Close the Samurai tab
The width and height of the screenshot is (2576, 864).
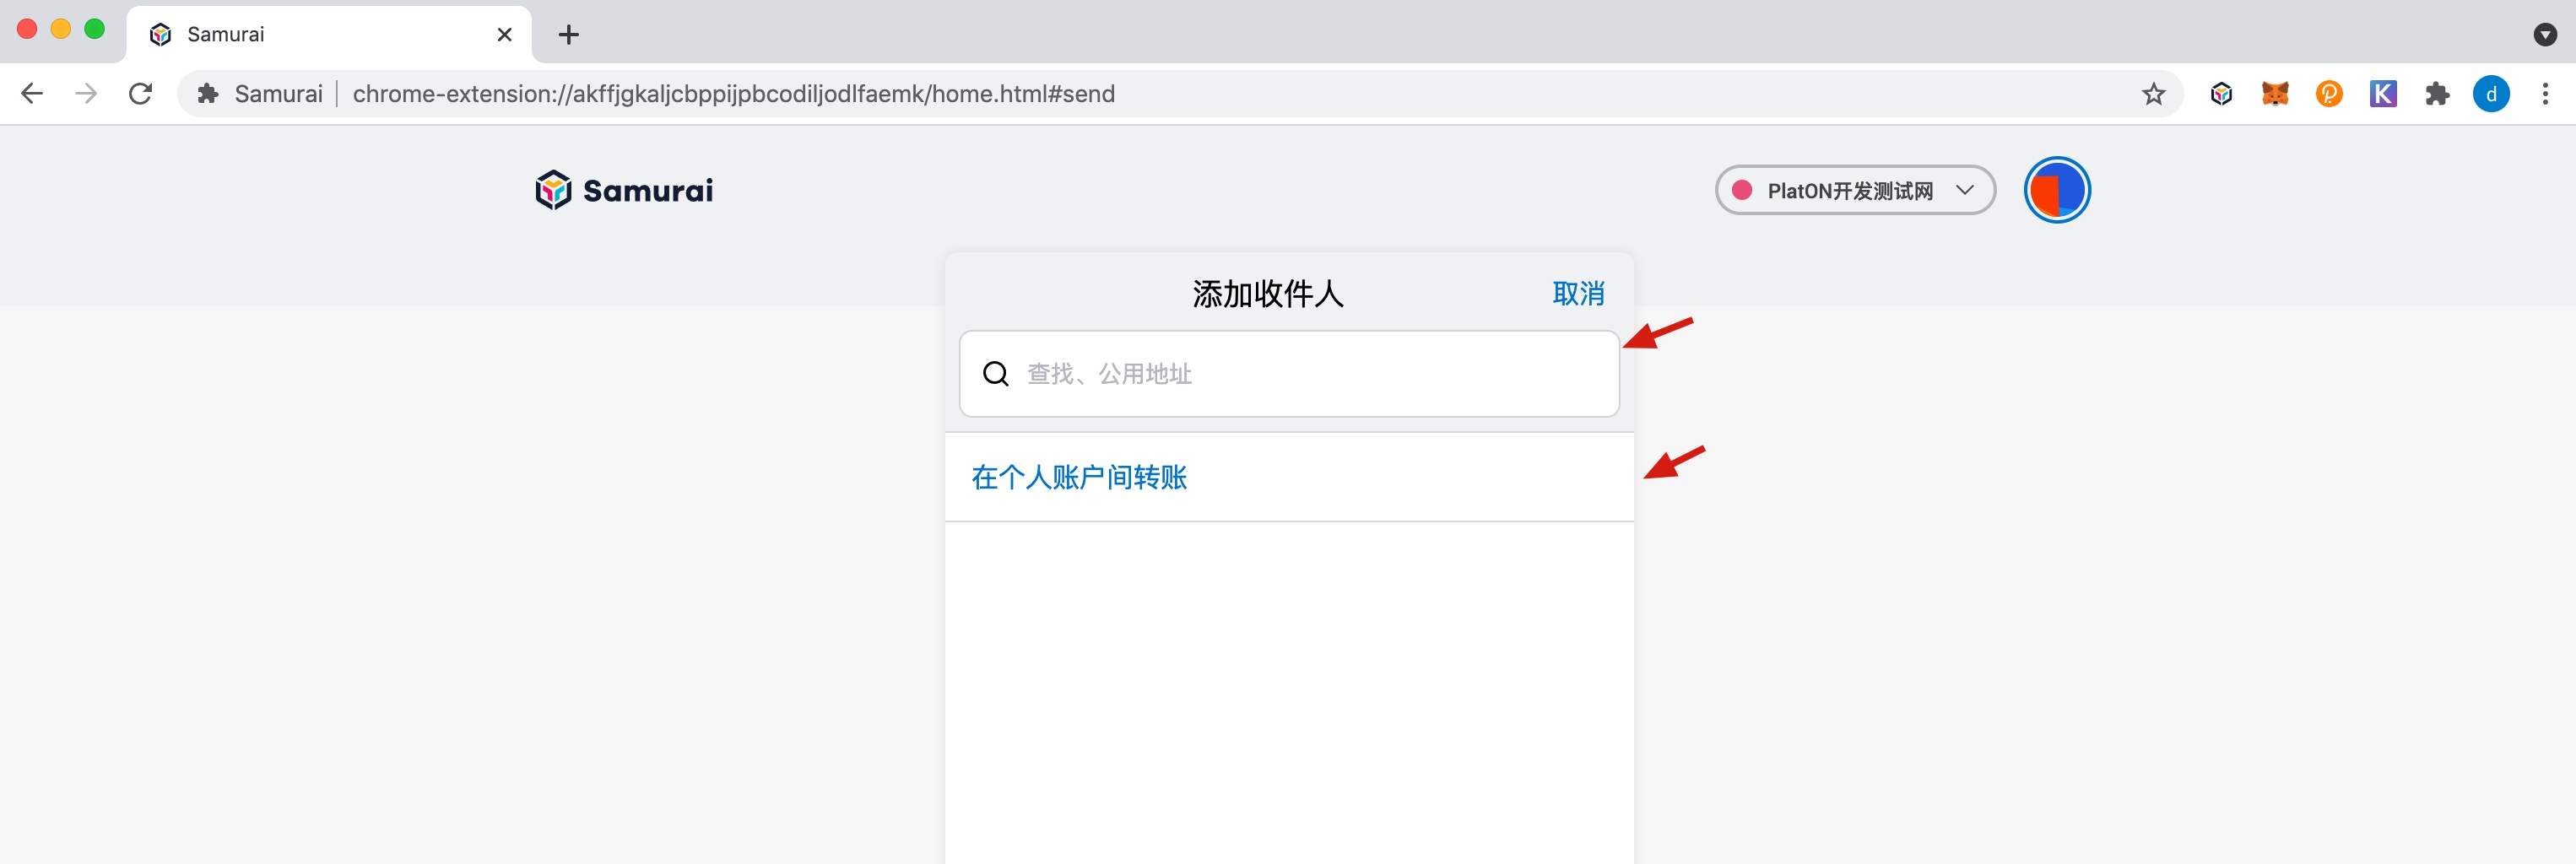tap(505, 34)
